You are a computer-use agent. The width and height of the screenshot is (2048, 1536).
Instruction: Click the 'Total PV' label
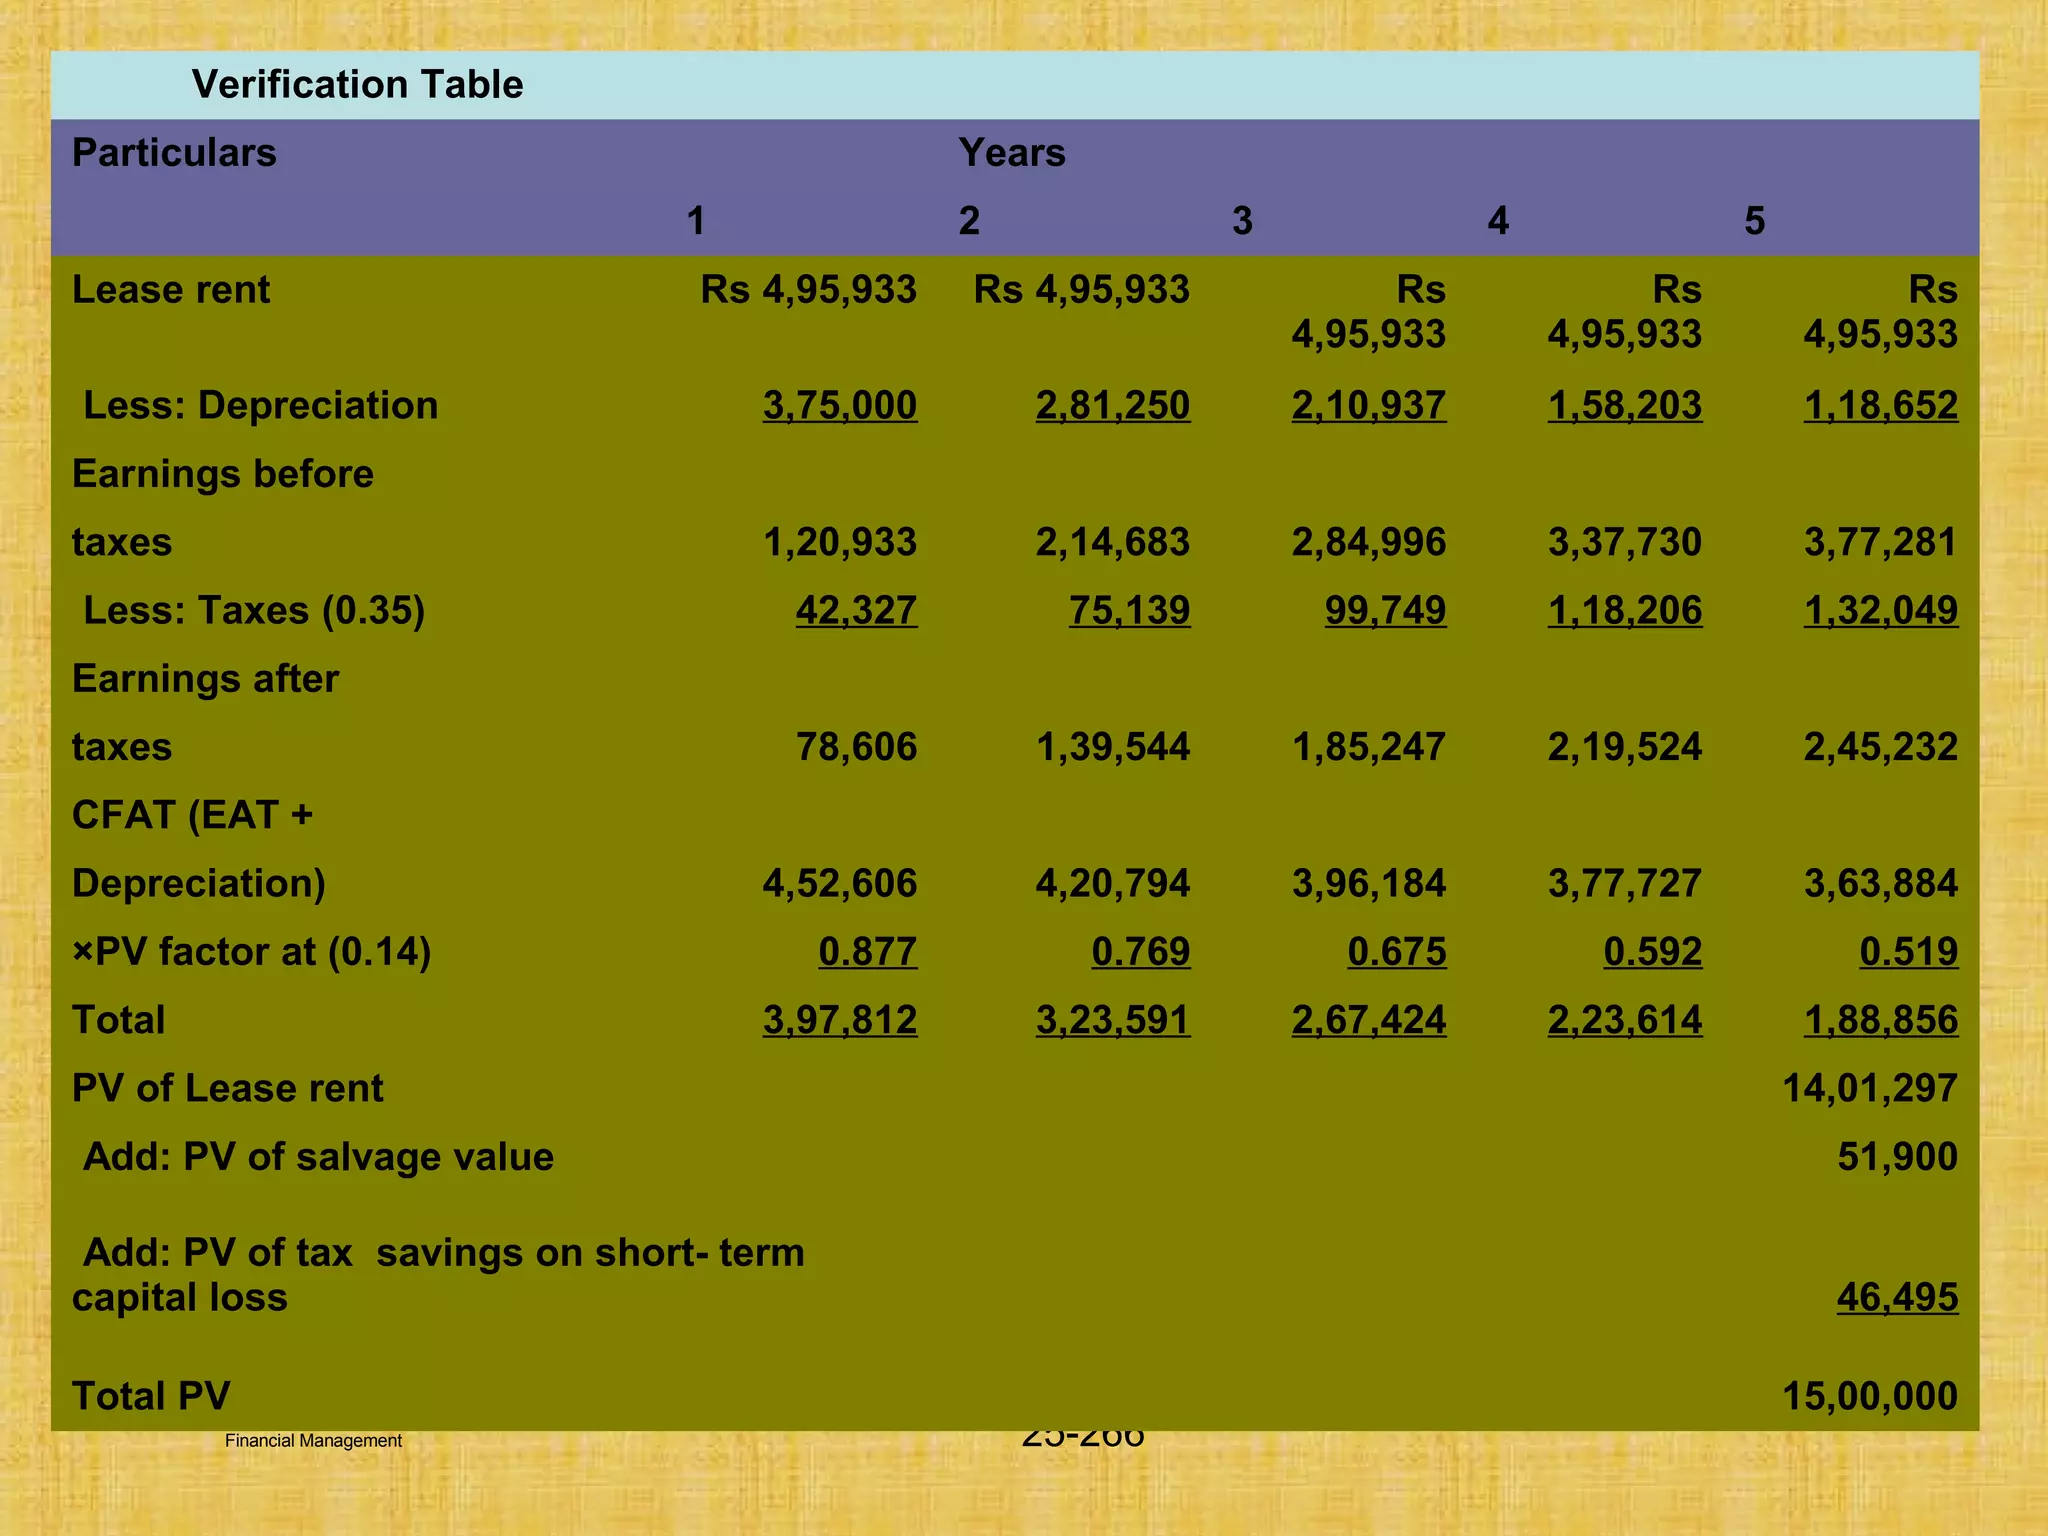[x=151, y=1396]
